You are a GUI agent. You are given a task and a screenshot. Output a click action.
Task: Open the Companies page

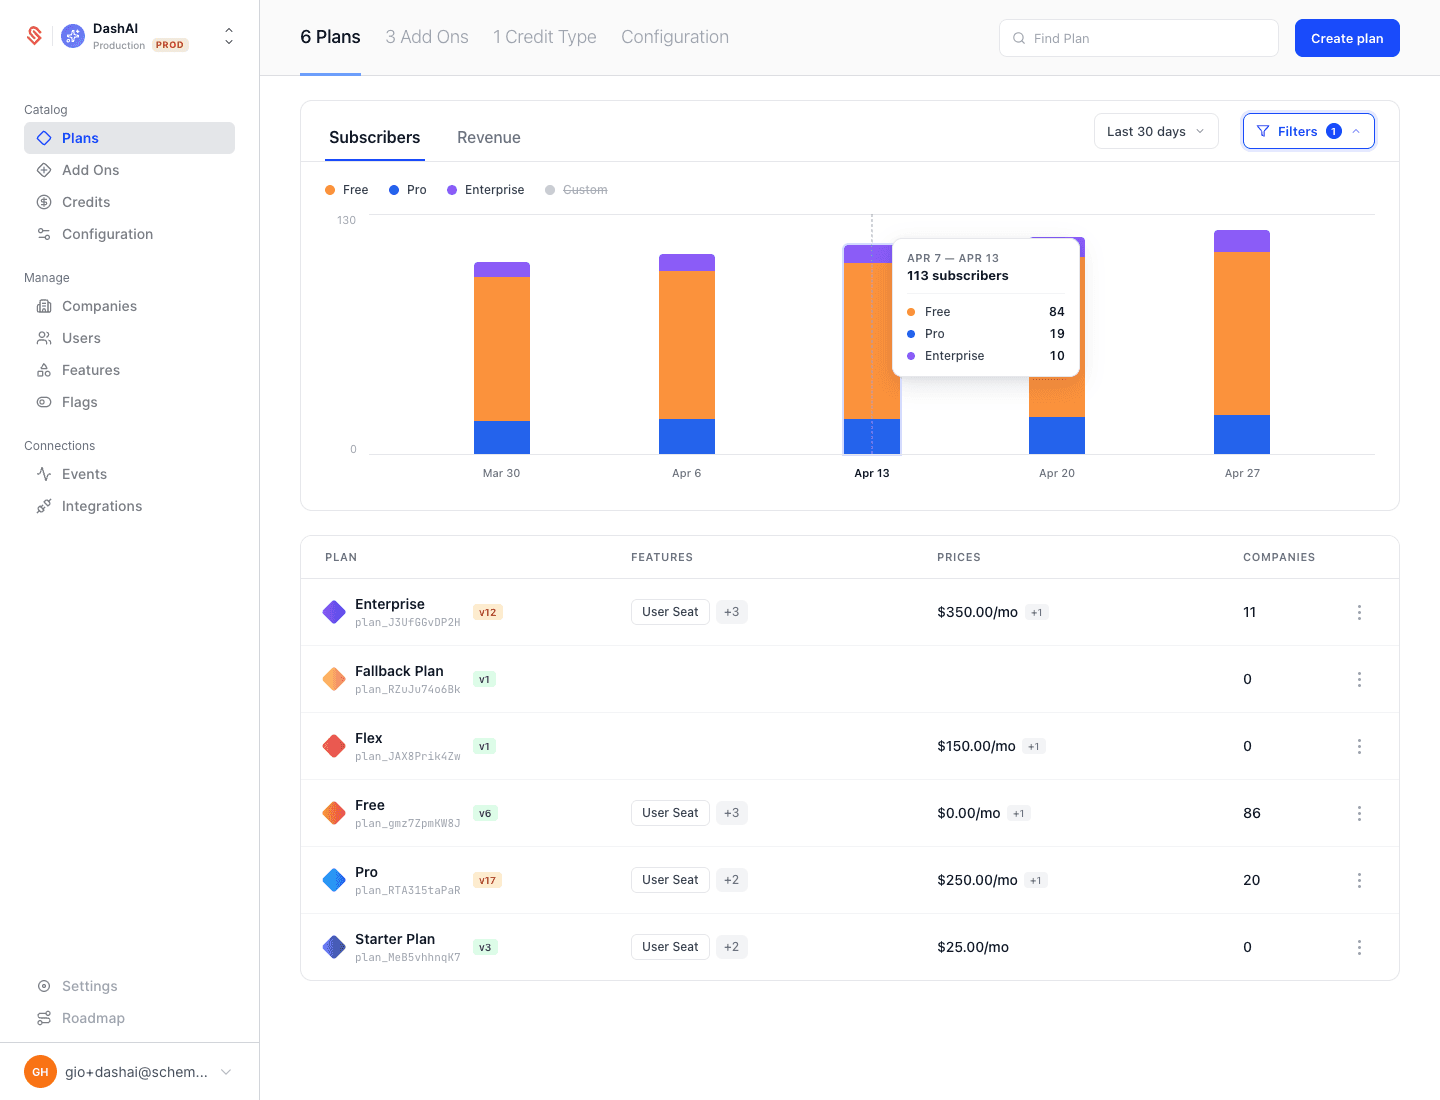tap(129, 306)
